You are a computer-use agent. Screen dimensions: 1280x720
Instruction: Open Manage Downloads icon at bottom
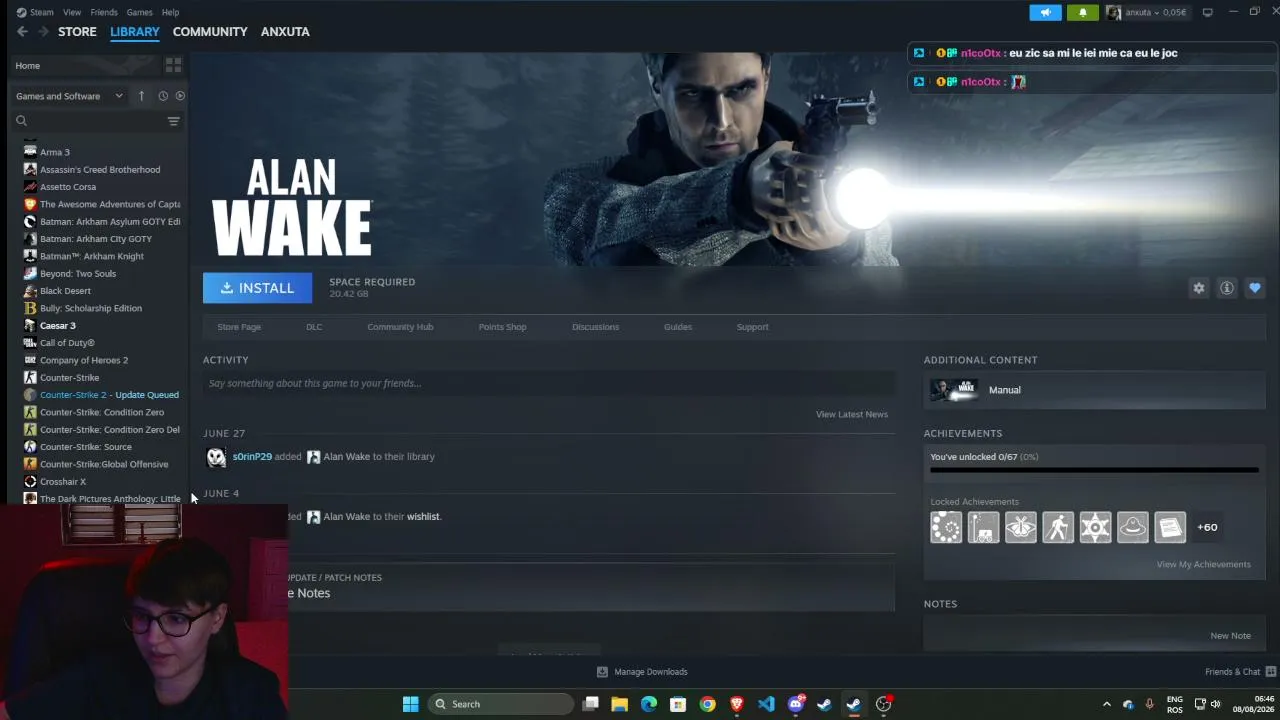(602, 672)
